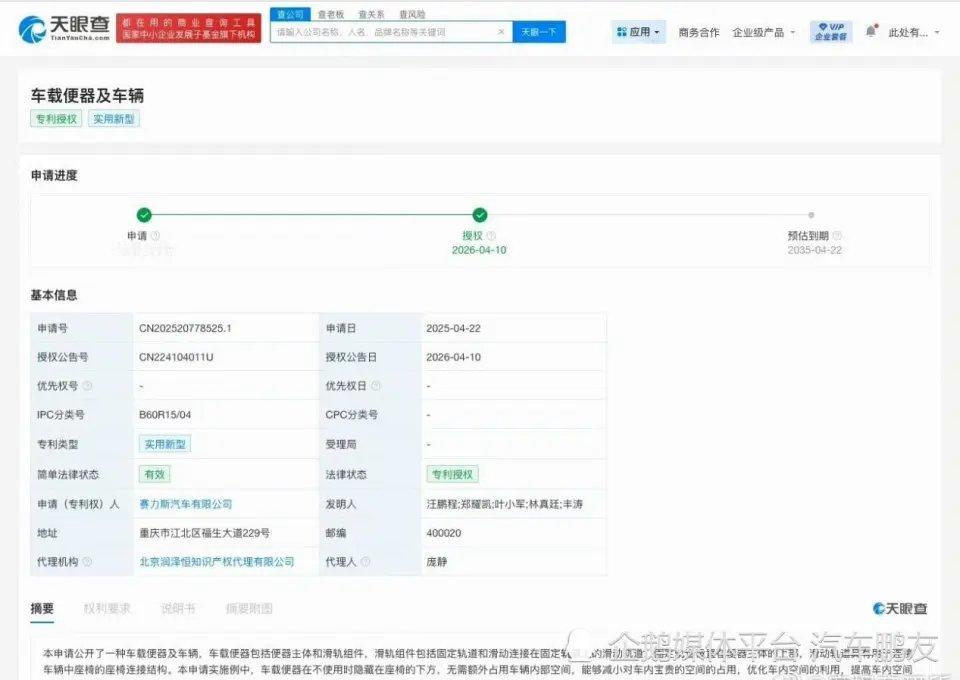Click the info icon beside 优先权日
The image size is (960, 680).
[x=376, y=386]
